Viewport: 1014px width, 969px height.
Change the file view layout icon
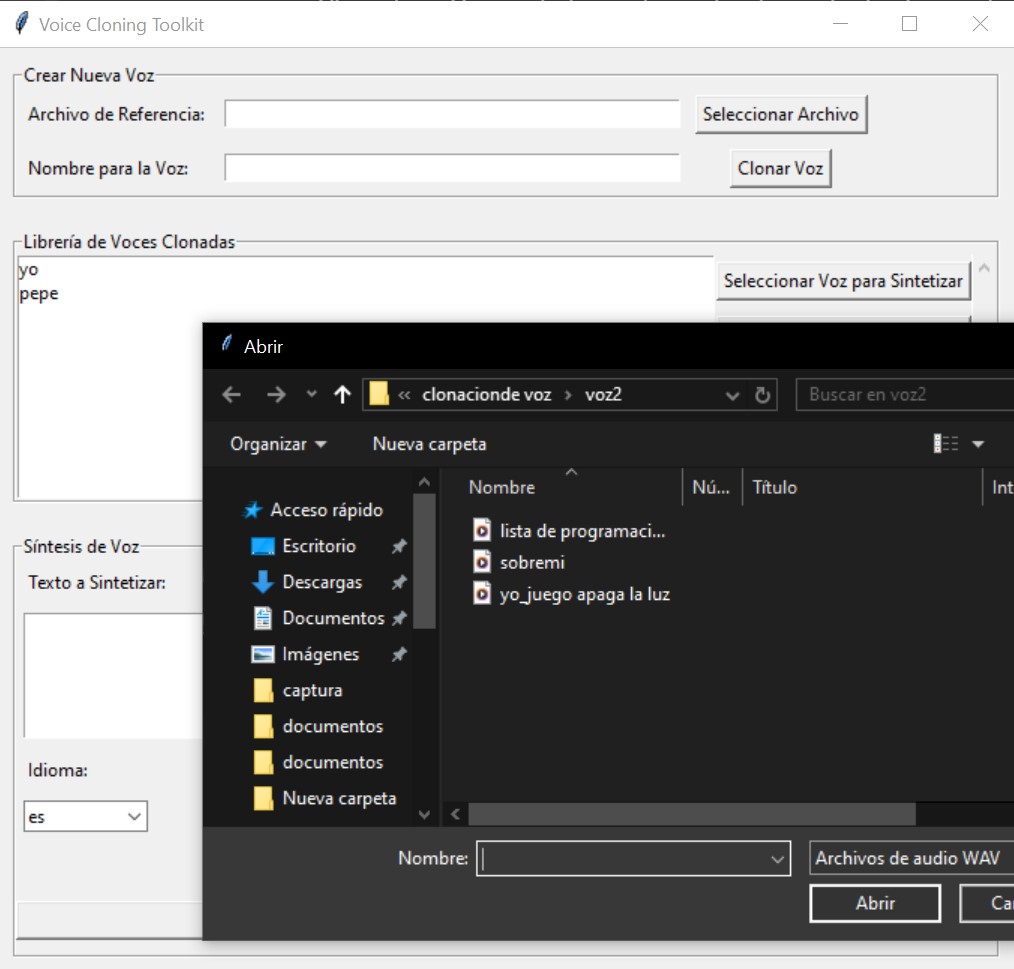(x=945, y=444)
